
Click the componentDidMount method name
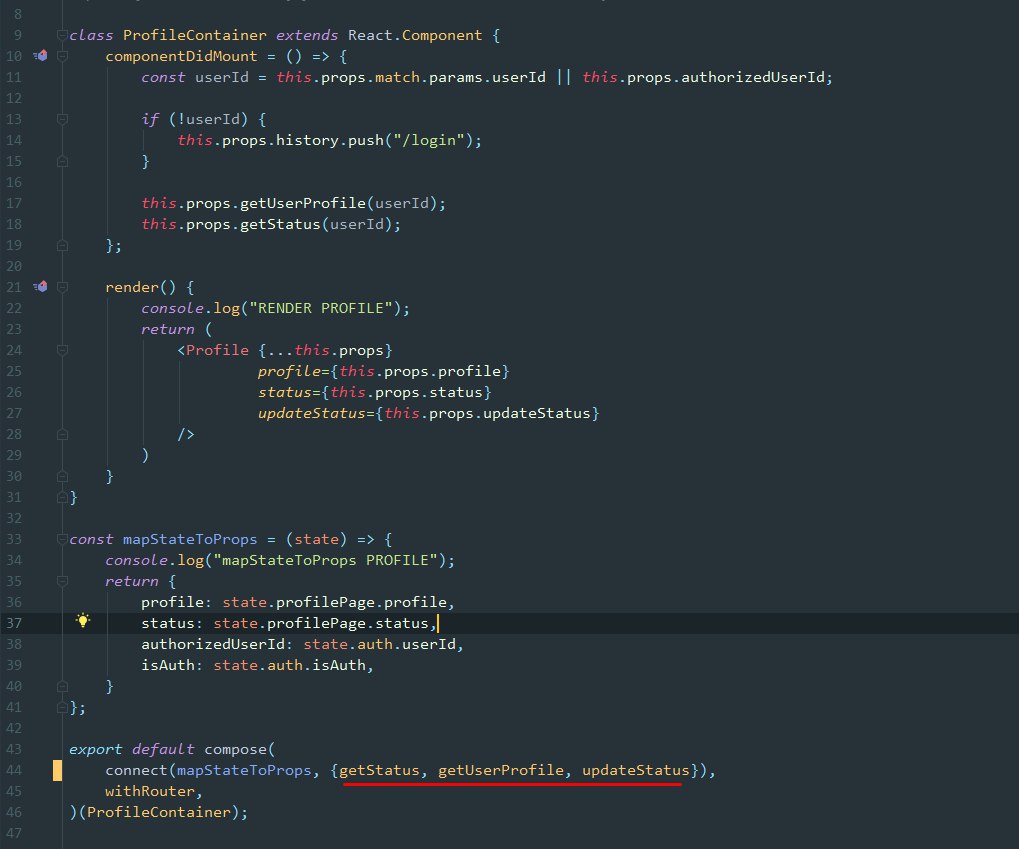coord(181,56)
